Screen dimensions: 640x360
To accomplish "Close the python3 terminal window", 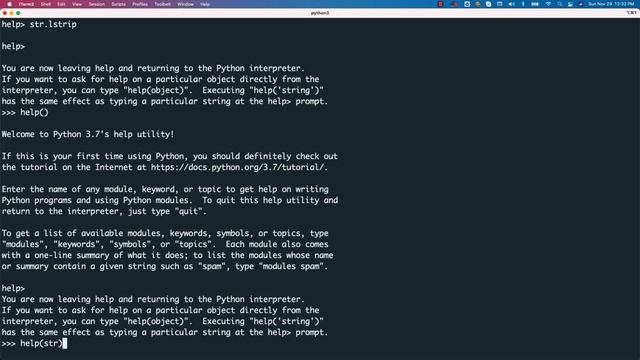I will pyautogui.click(x=5, y=13).
